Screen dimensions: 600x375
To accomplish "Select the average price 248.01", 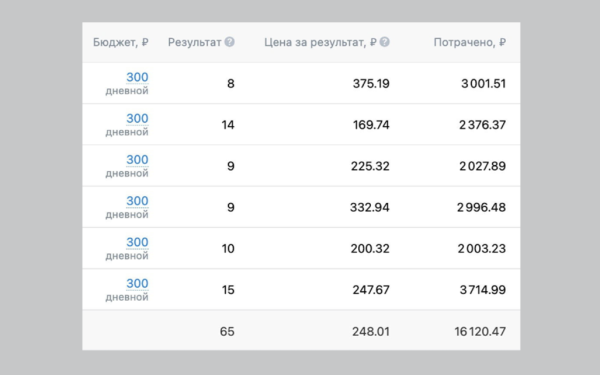I will [371, 331].
